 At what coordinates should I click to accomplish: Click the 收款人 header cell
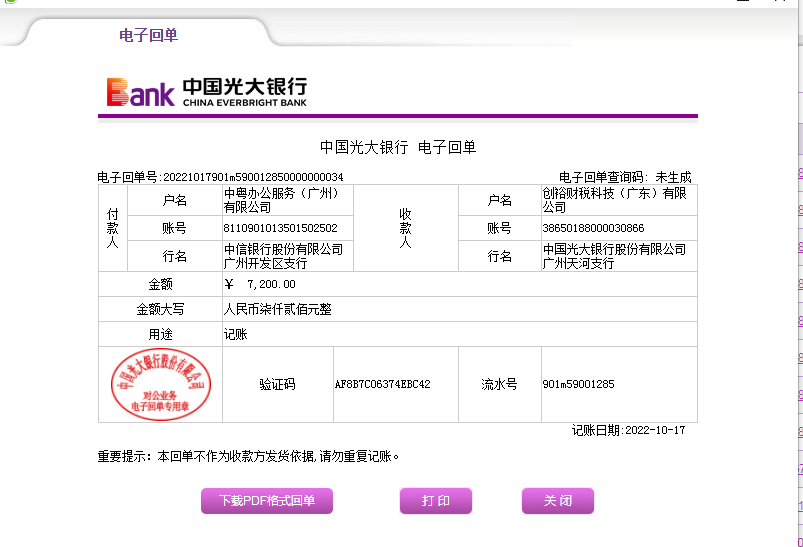406,228
